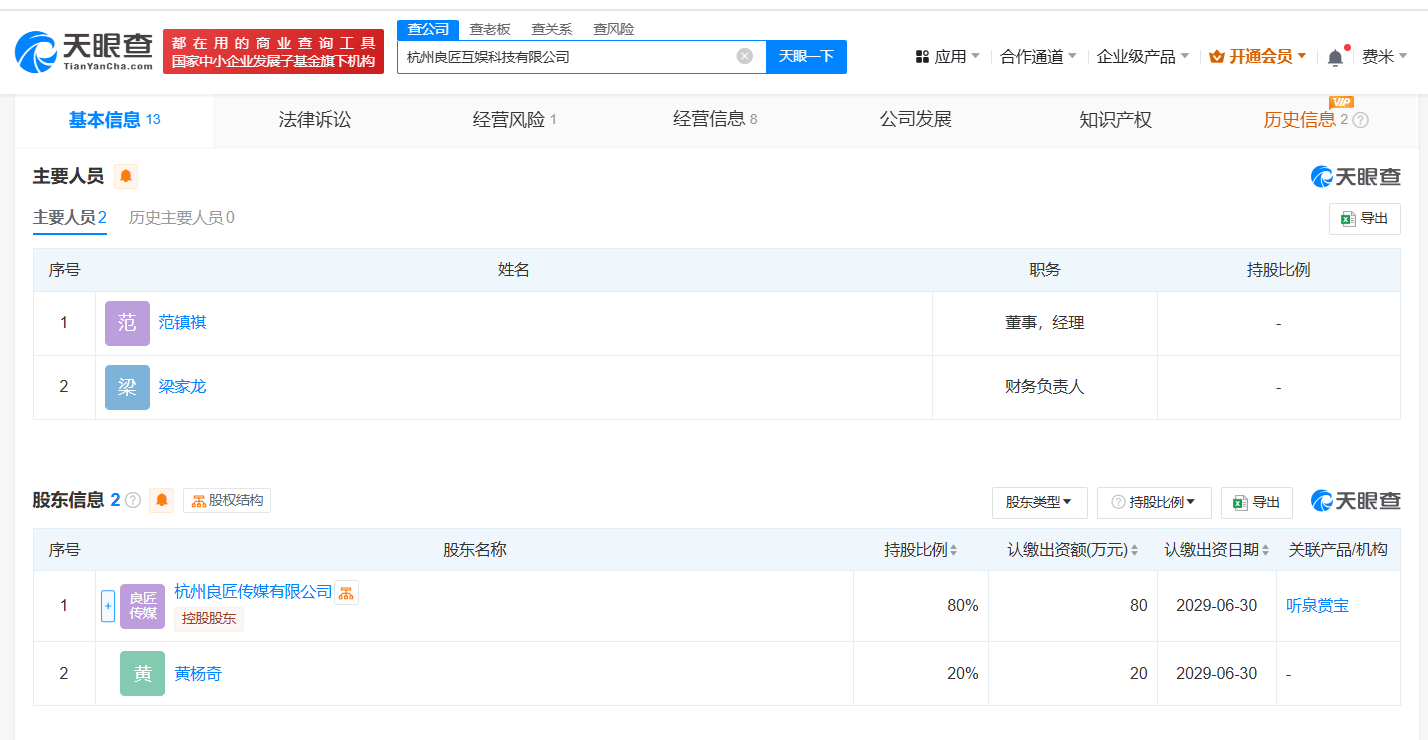
Task: Expand the 杭州良匠传媒有限公司 shareholder row
Action: coord(108,606)
